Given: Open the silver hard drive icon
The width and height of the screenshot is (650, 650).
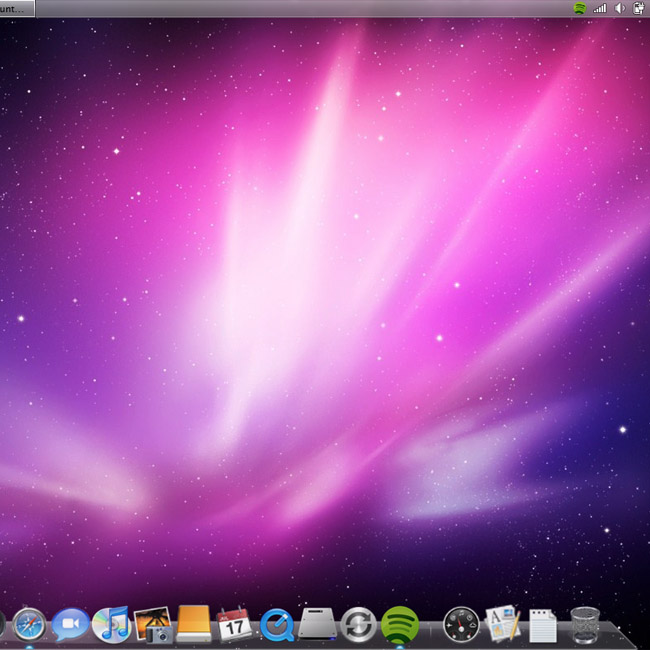Looking at the screenshot, I should (x=317, y=623).
